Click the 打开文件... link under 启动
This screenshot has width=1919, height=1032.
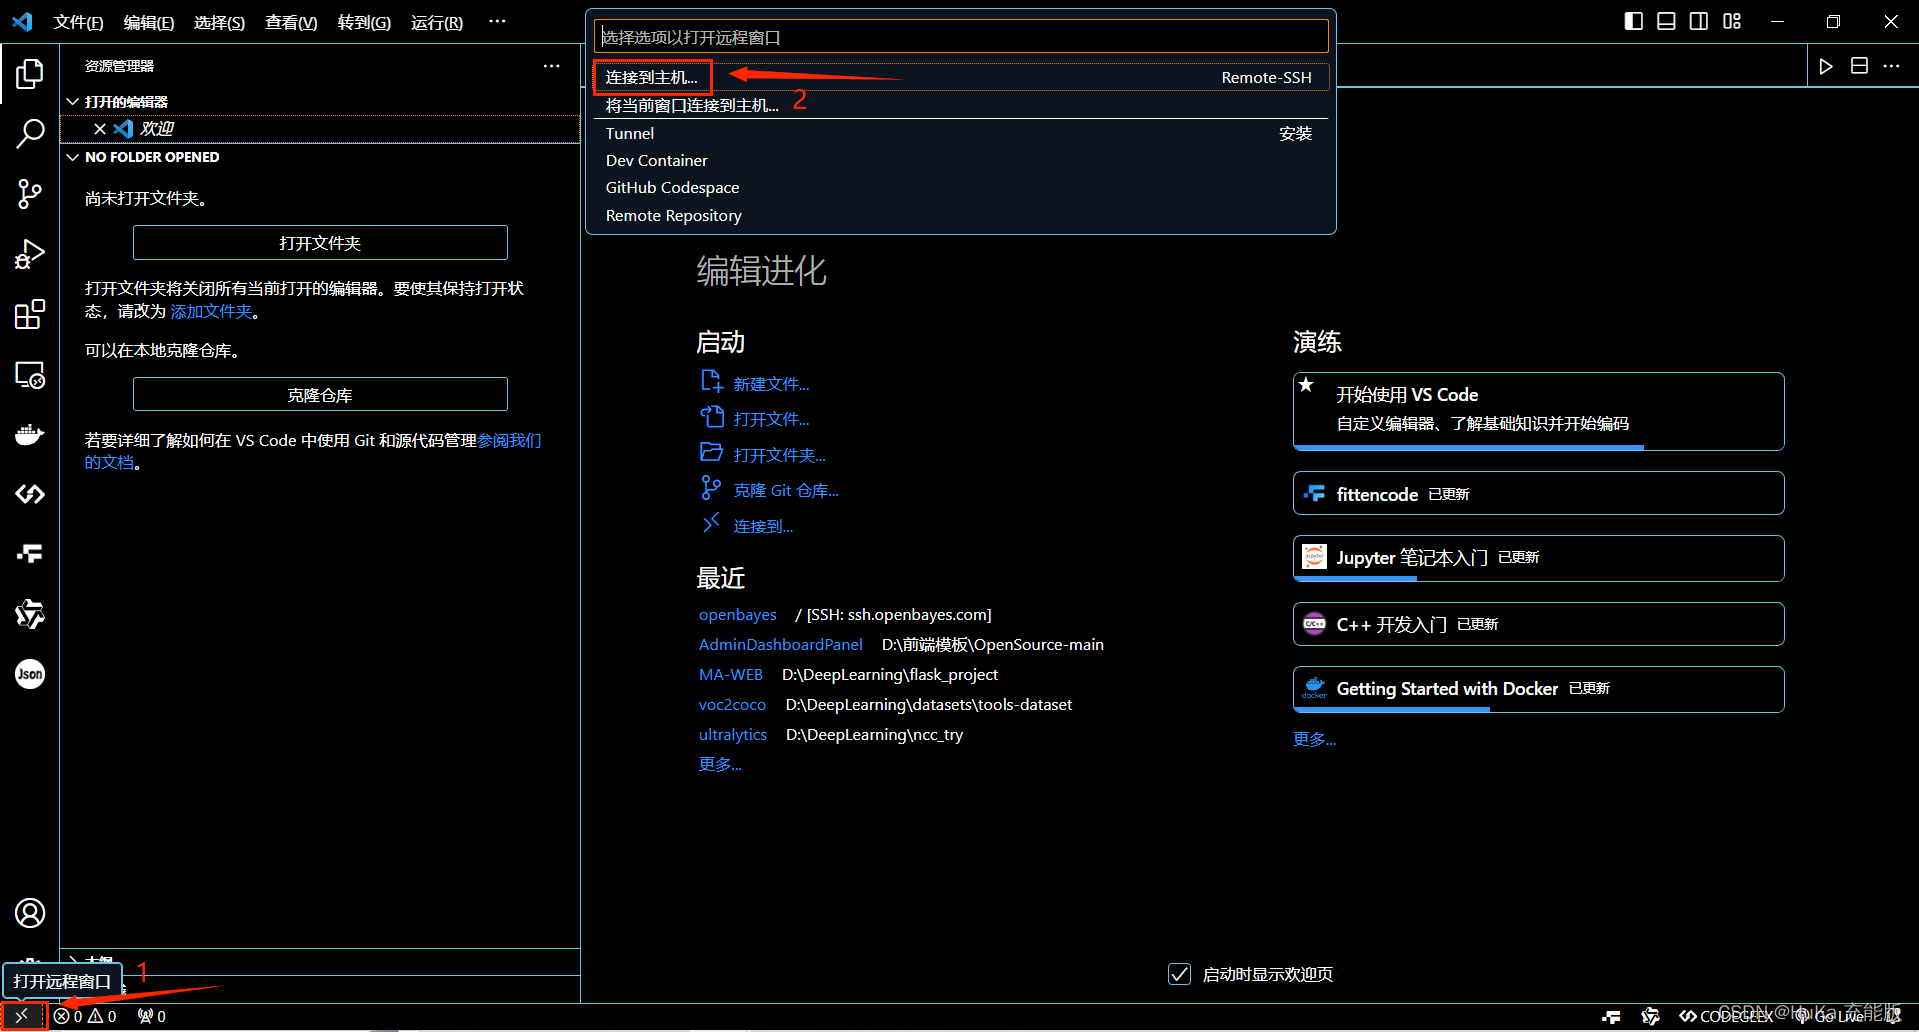click(771, 419)
